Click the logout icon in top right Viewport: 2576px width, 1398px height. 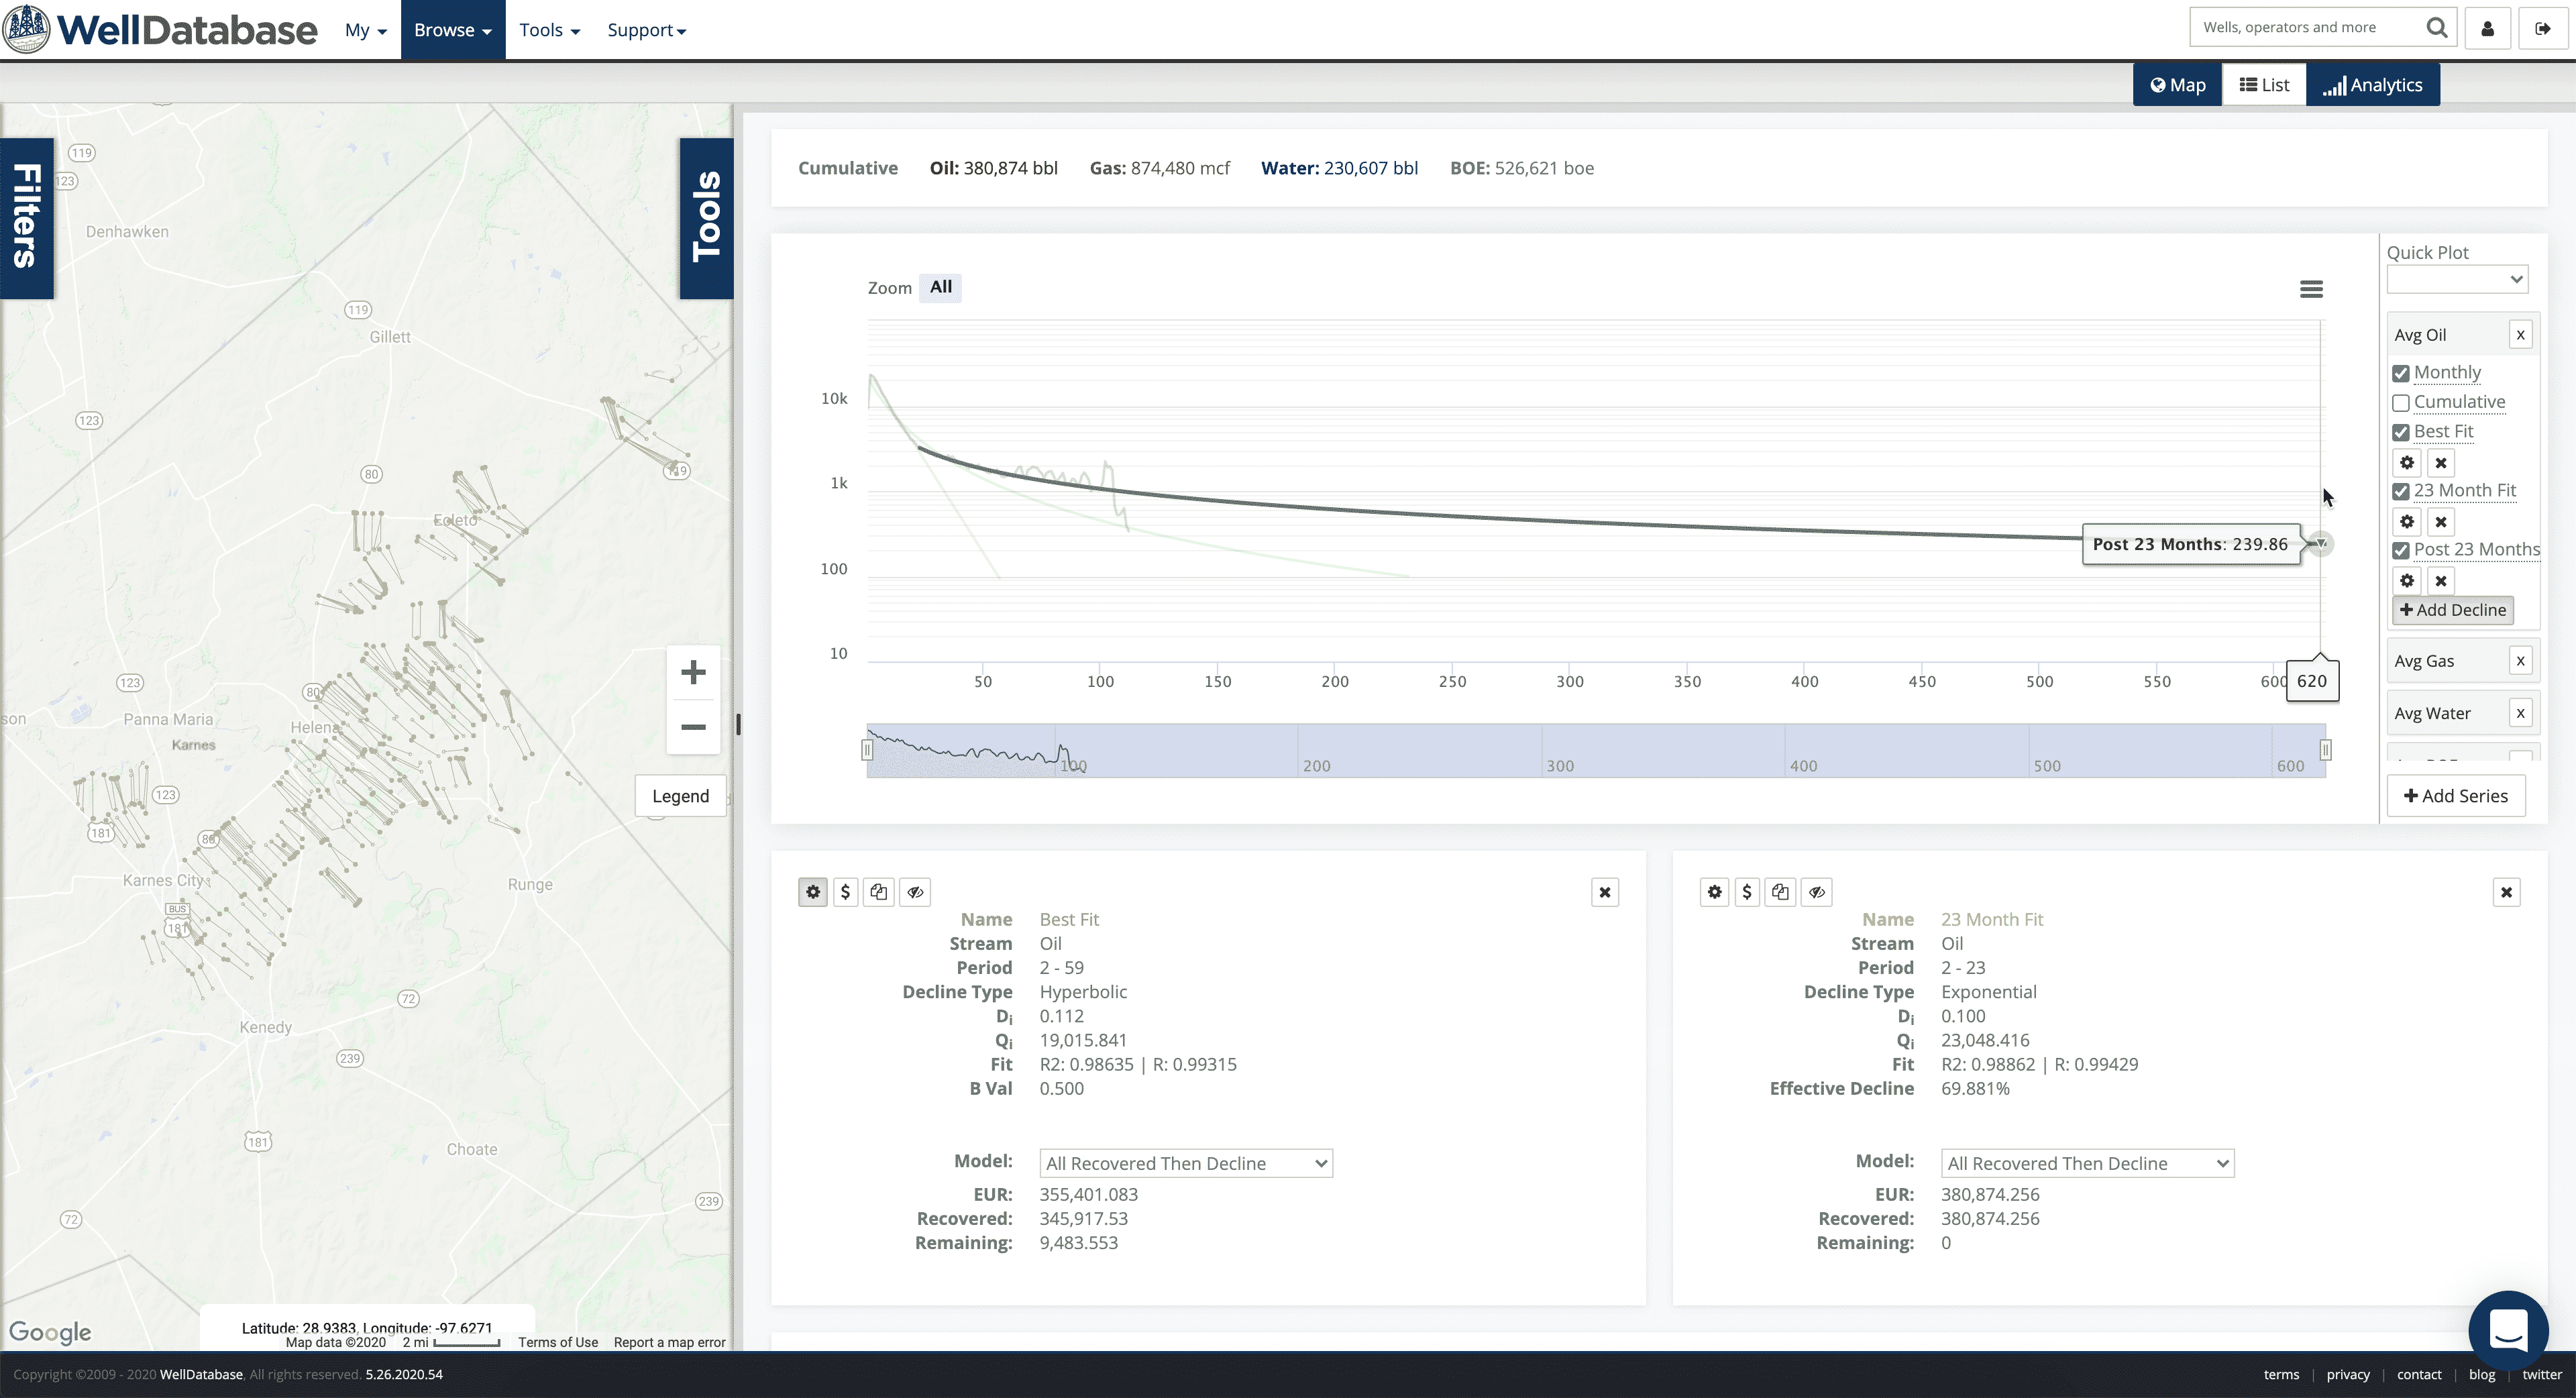pos(2542,29)
